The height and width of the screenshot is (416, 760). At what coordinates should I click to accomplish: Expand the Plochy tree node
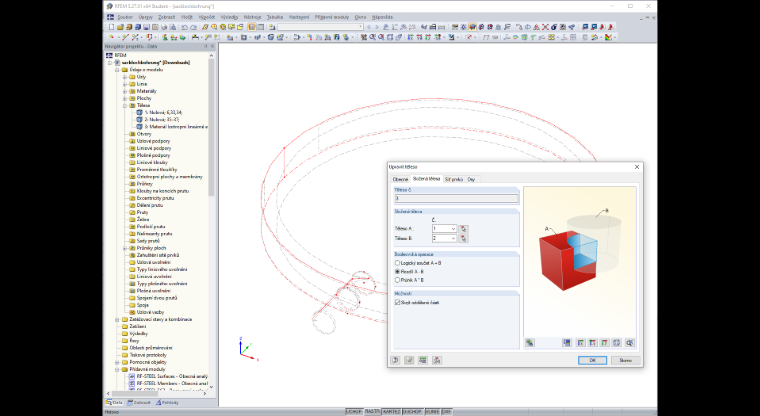coord(125,98)
